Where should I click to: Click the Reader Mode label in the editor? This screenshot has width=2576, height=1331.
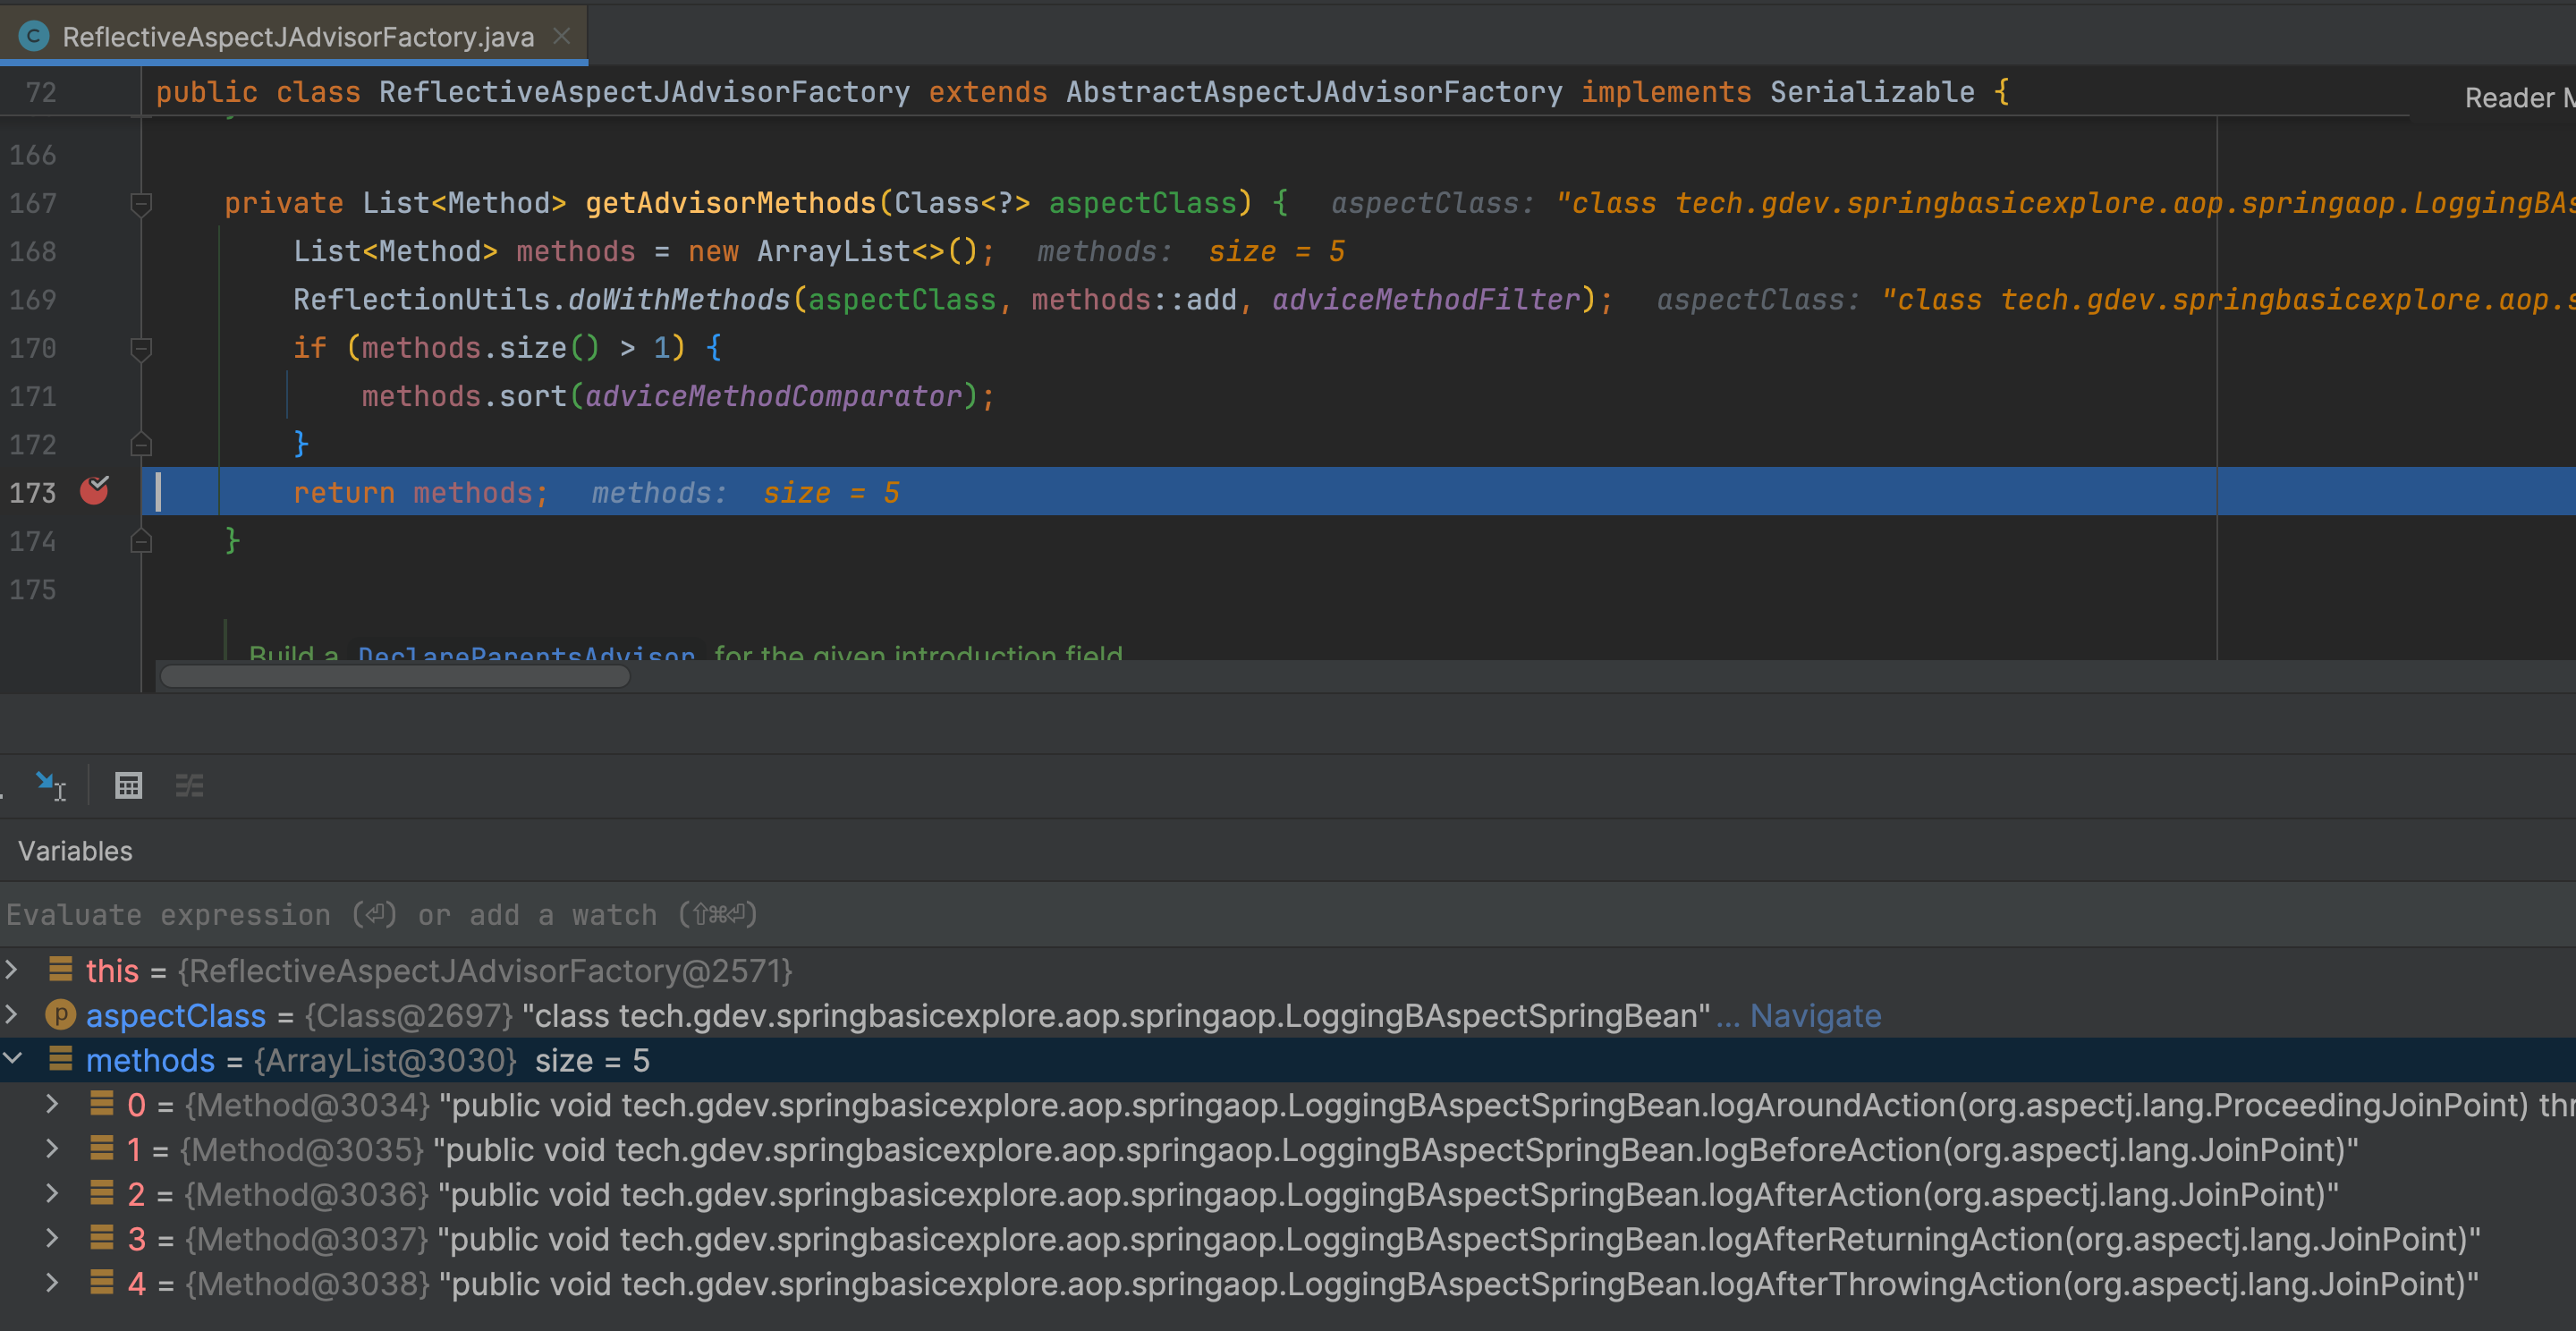[2519, 97]
